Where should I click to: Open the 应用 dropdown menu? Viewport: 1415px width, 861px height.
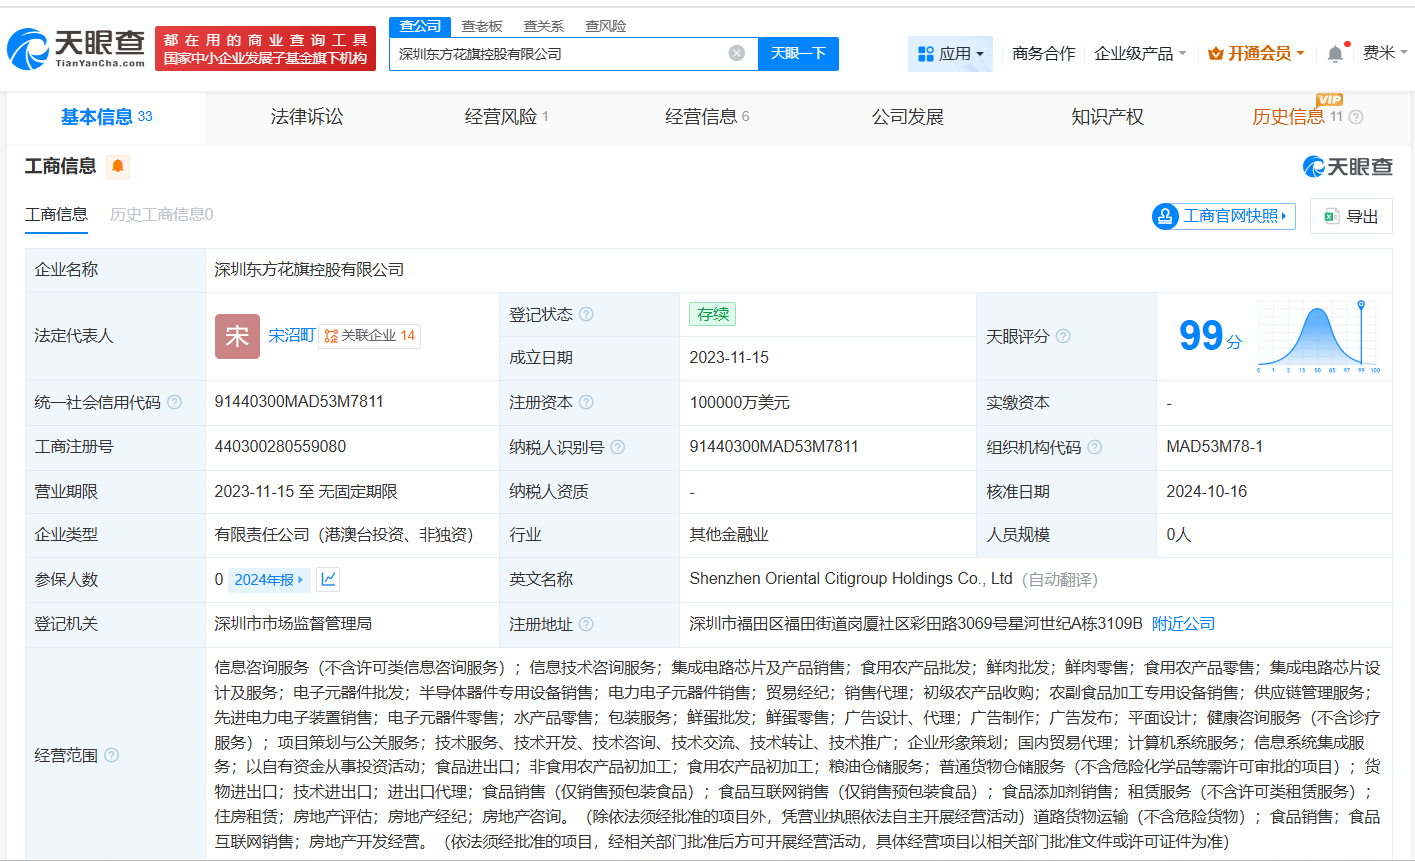[x=950, y=52]
